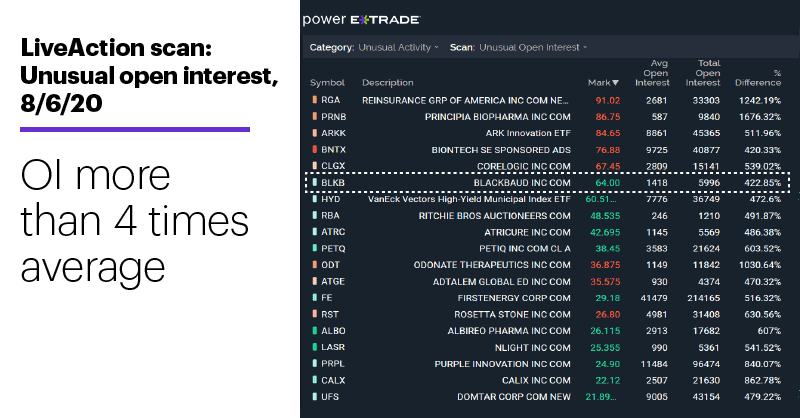800x418 pixels.
Task: Sort by % Difference column header
Action: (758, 78)
